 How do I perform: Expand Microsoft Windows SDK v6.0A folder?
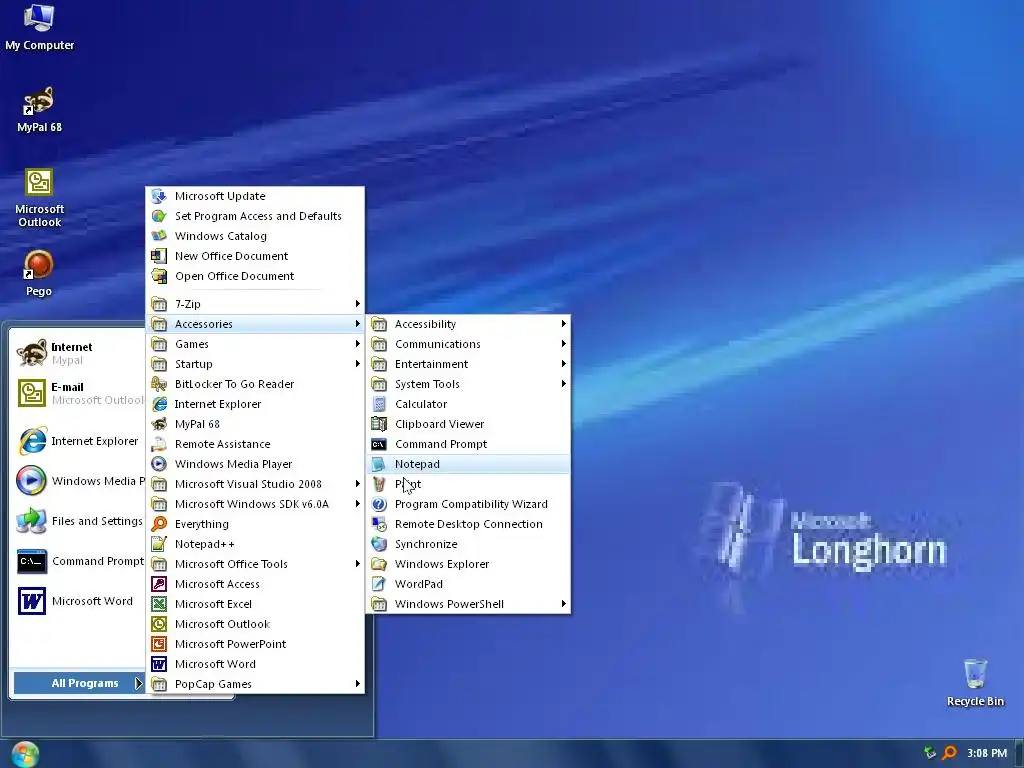coord(255,504)
